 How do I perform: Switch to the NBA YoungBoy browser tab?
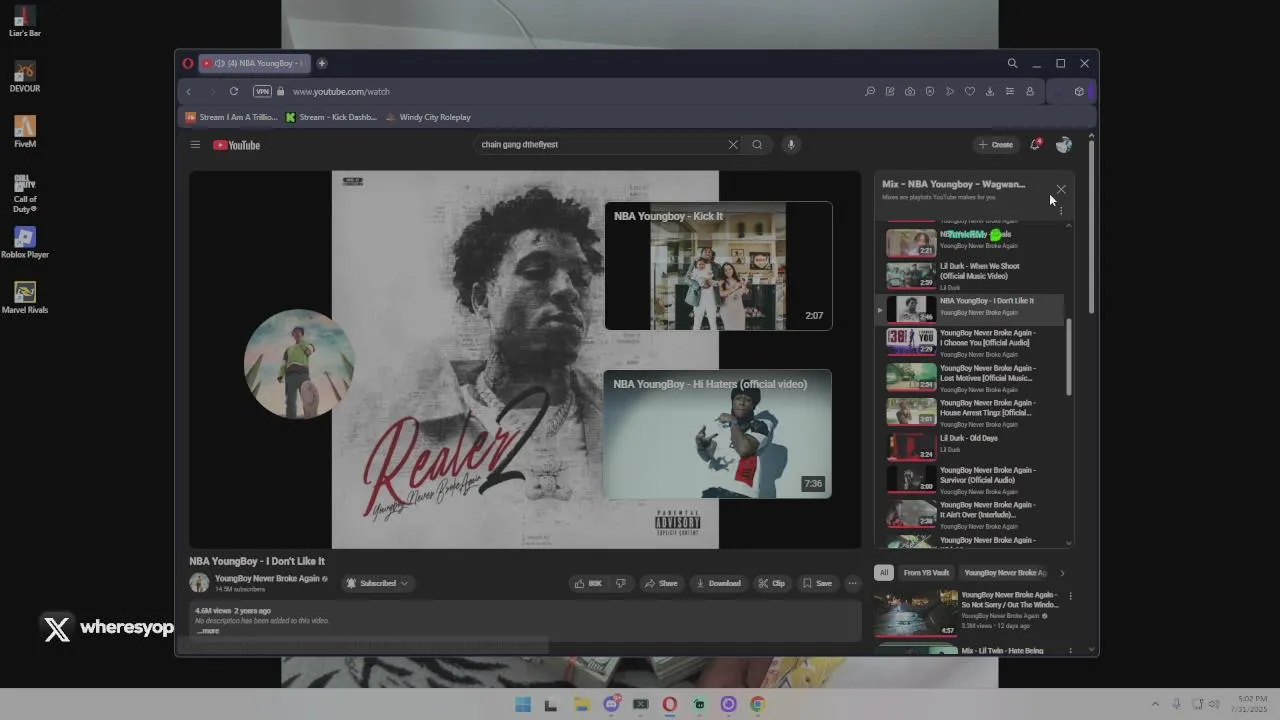click(255, 63)
